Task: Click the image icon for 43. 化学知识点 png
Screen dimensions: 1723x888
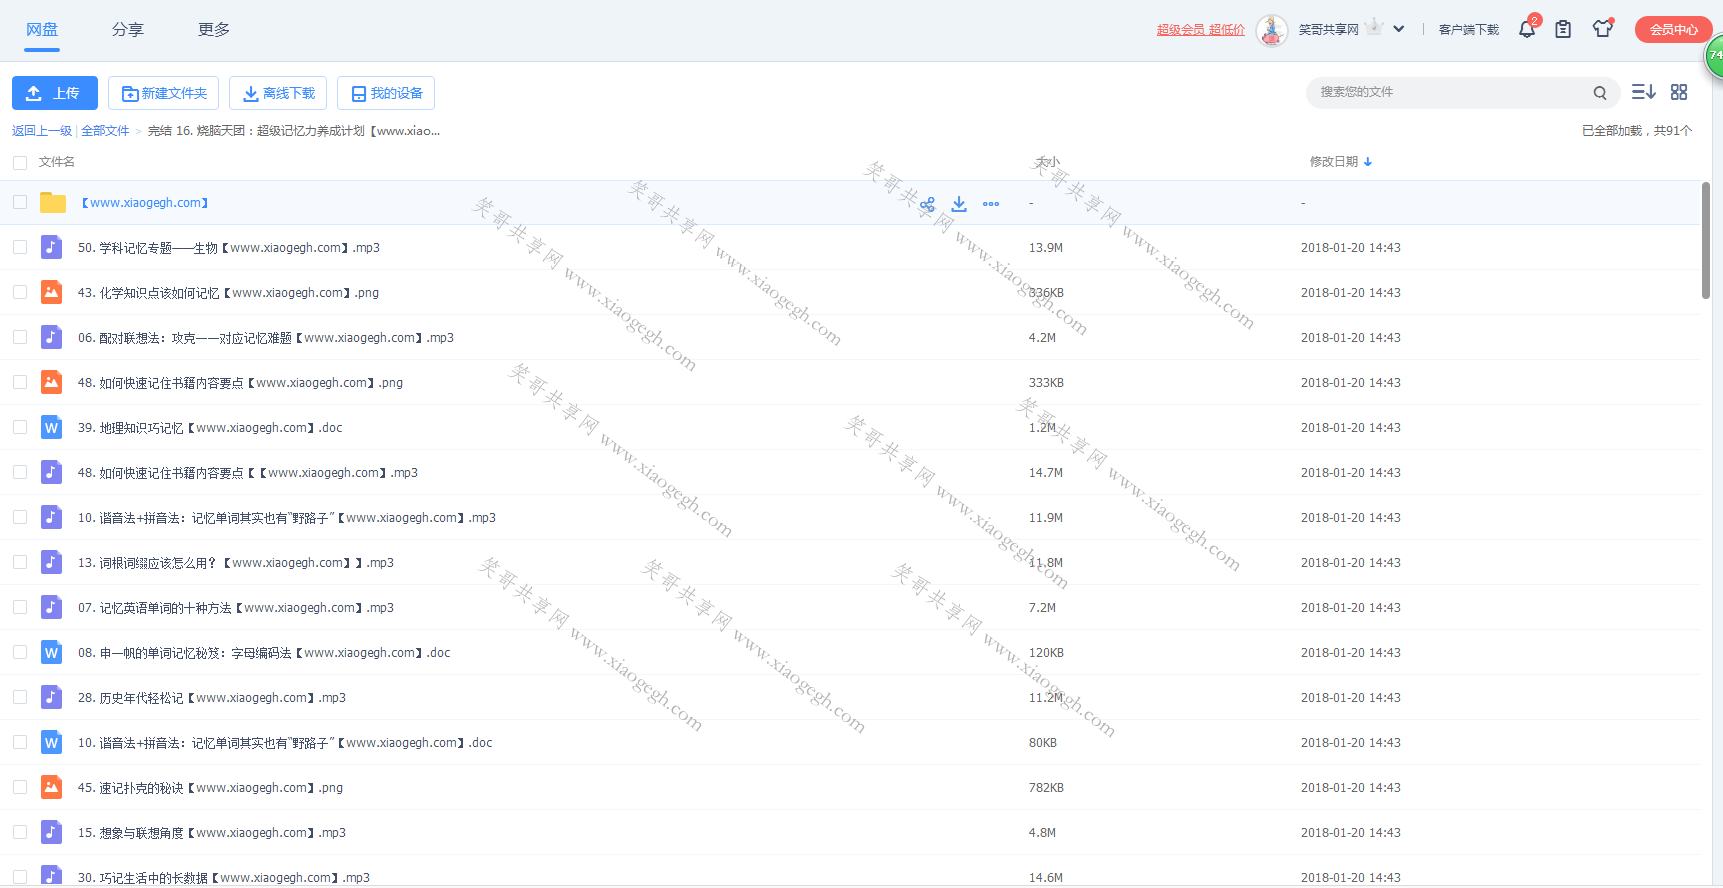Action: pyautogui.click(x=51, y=292)
